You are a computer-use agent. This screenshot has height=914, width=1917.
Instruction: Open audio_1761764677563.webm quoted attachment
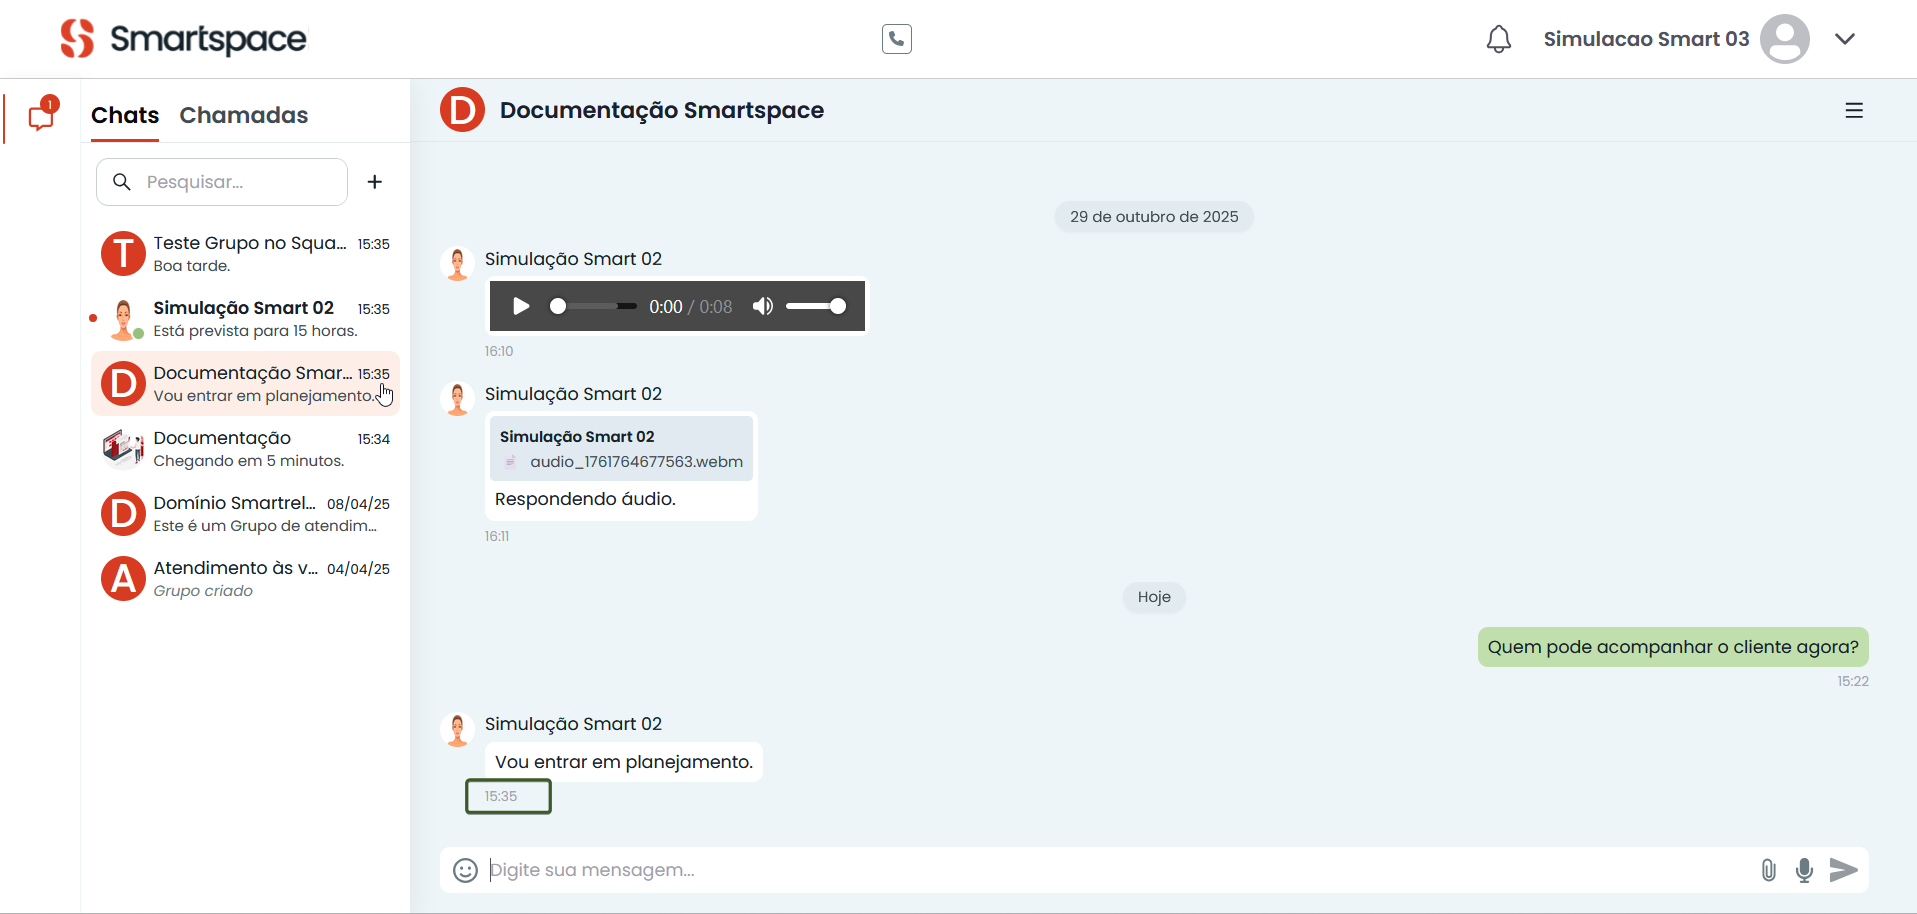[635, 462]
